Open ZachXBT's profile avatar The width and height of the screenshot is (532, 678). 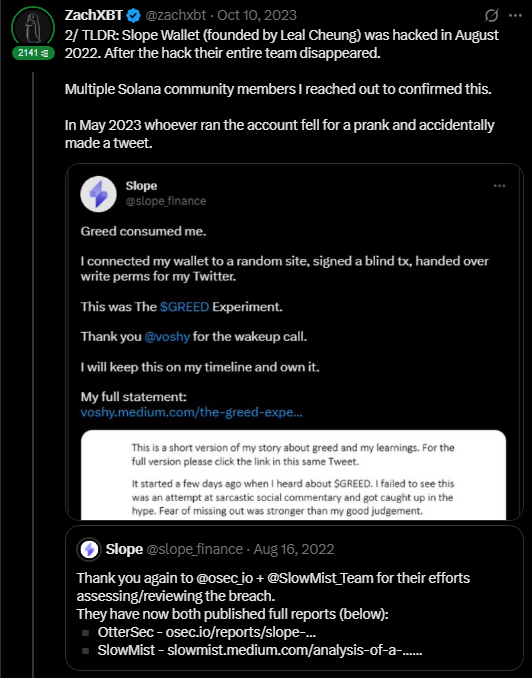tap(33, 27)
